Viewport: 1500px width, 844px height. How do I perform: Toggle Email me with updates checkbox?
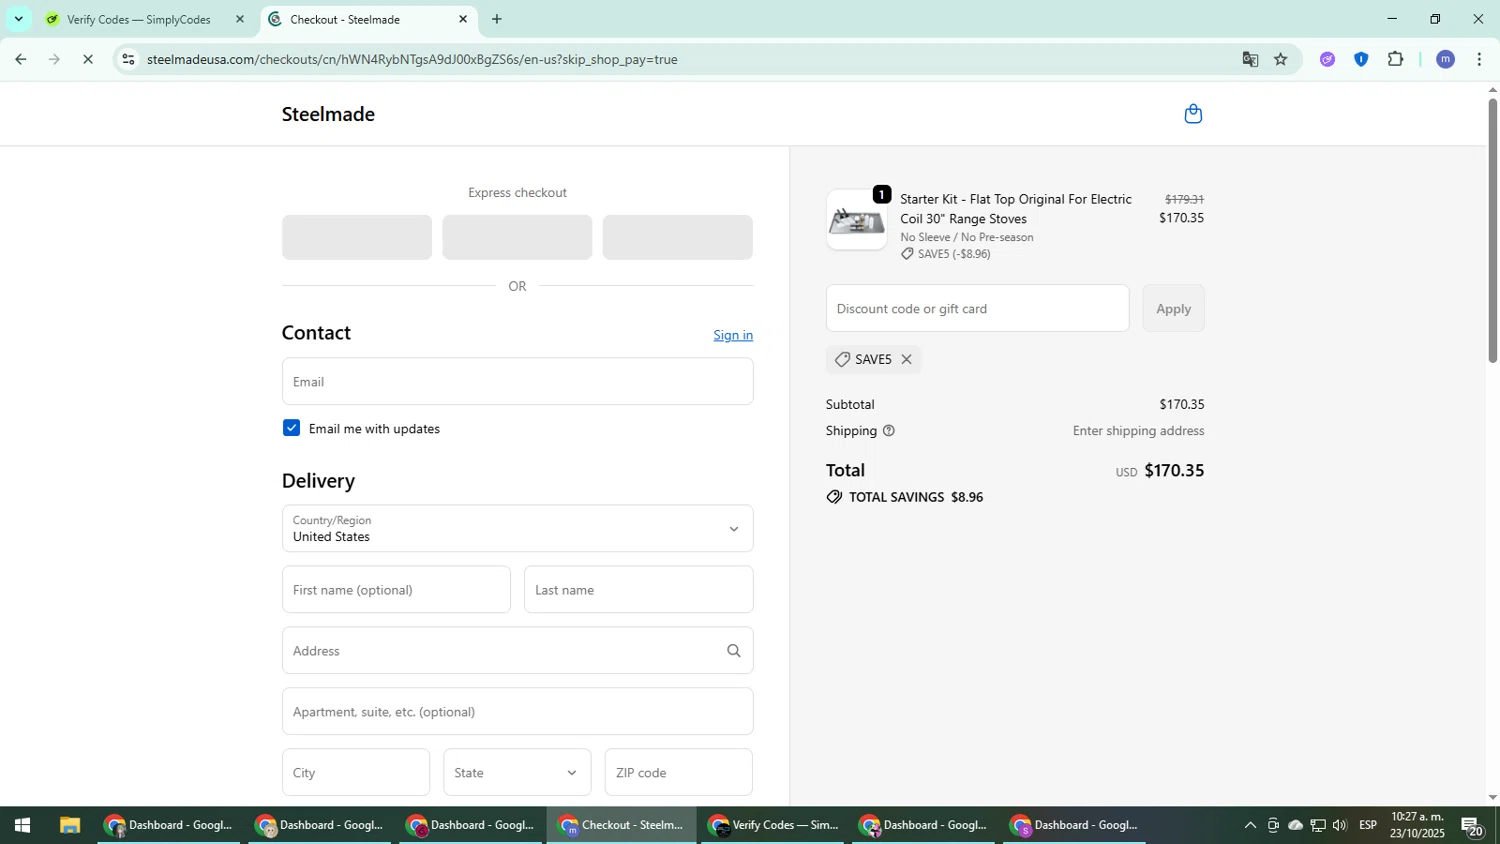tap(291, 428)
